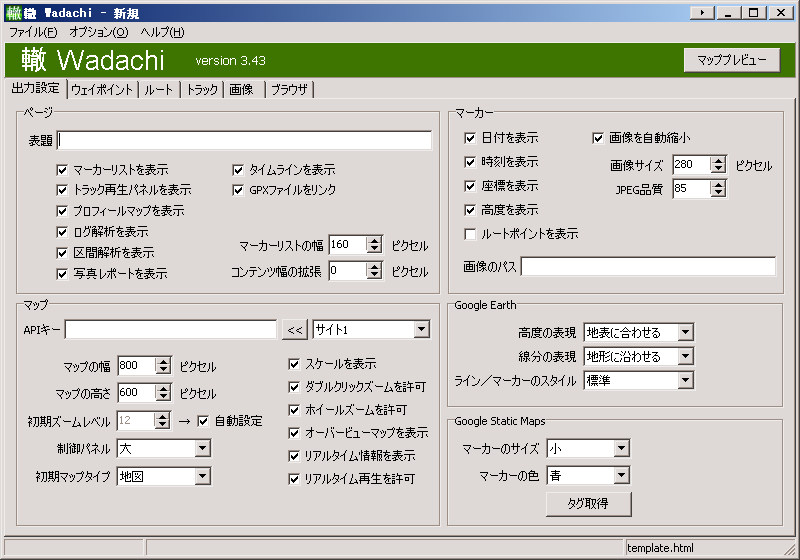Select the 出力設定 tab
The height and width of the screenshot is (560, 800).
36,88
